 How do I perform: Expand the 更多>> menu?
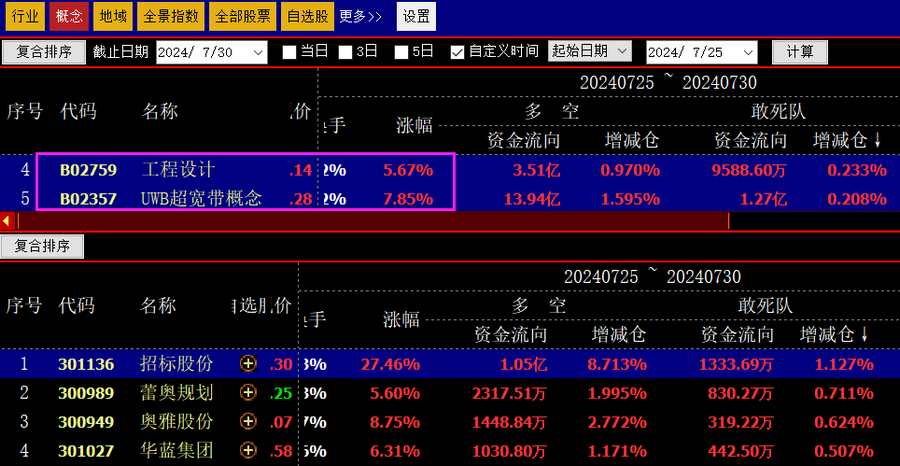click(361, 16)
